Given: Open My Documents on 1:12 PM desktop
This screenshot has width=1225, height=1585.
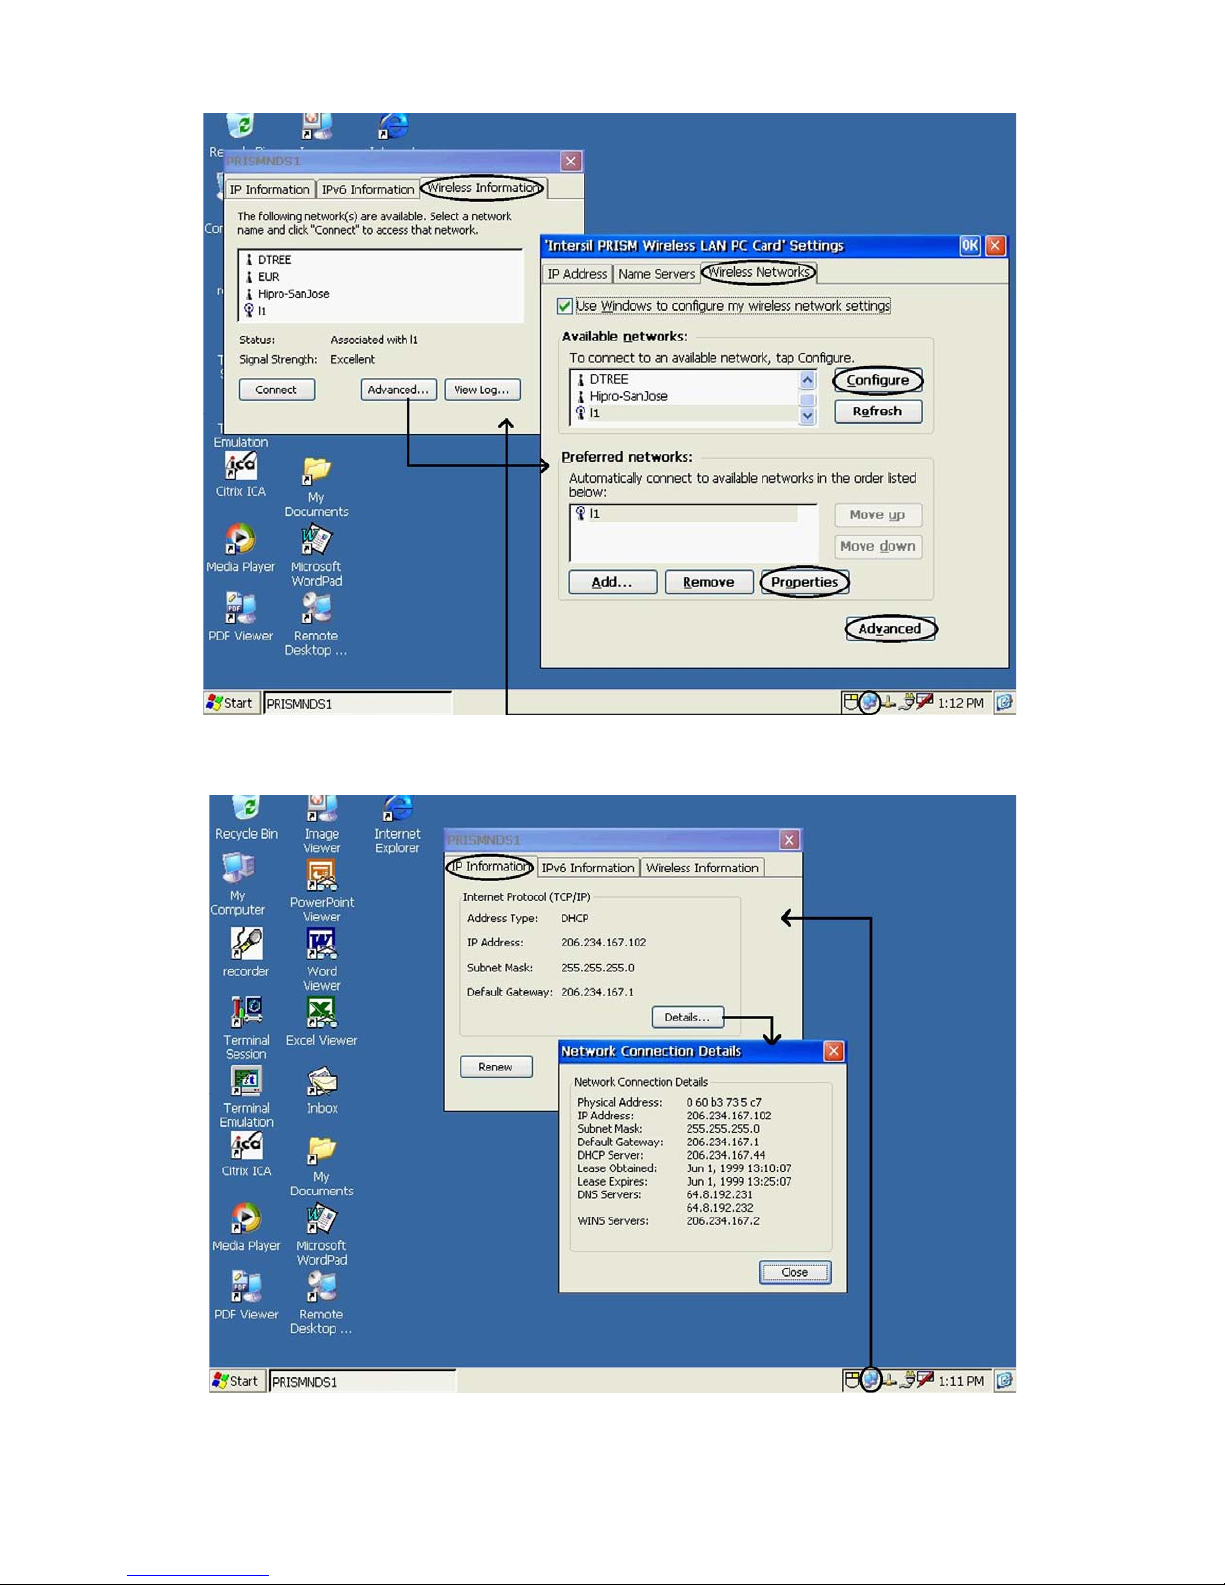Looking at the screenshot, I should click(316, 487).
